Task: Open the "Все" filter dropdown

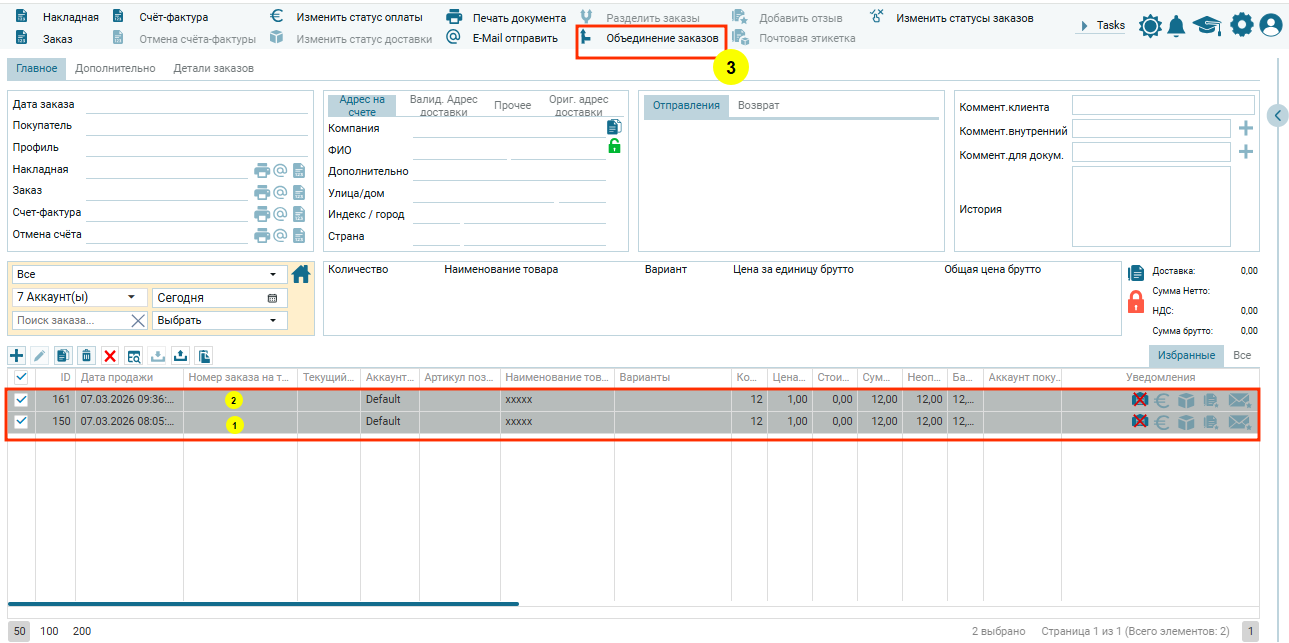Action: point(148,274)
